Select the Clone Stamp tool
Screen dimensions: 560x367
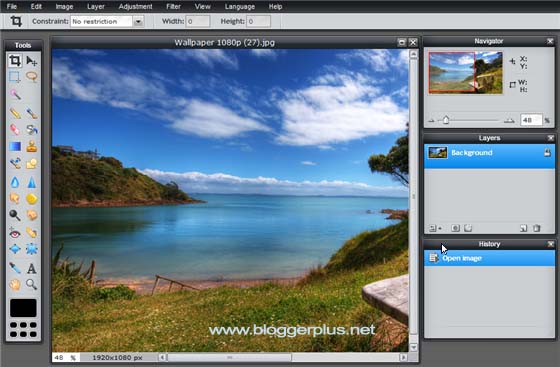tap(31, 146)
